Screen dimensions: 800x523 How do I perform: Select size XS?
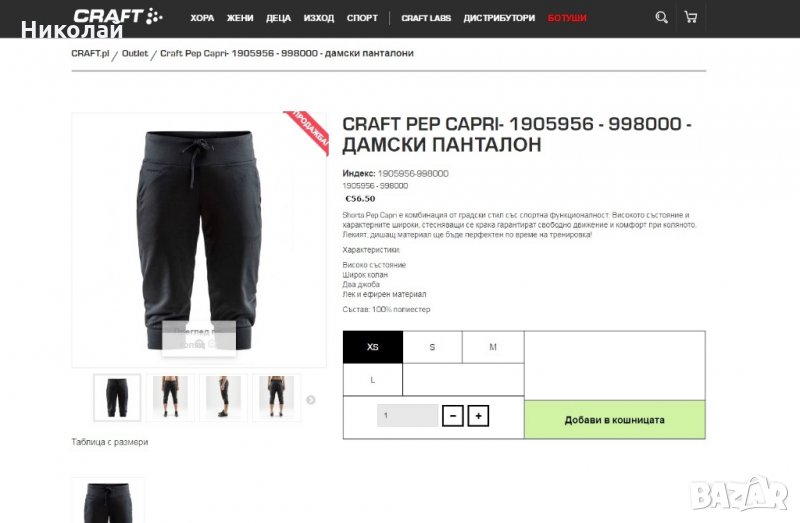click(x=373, y=347)
